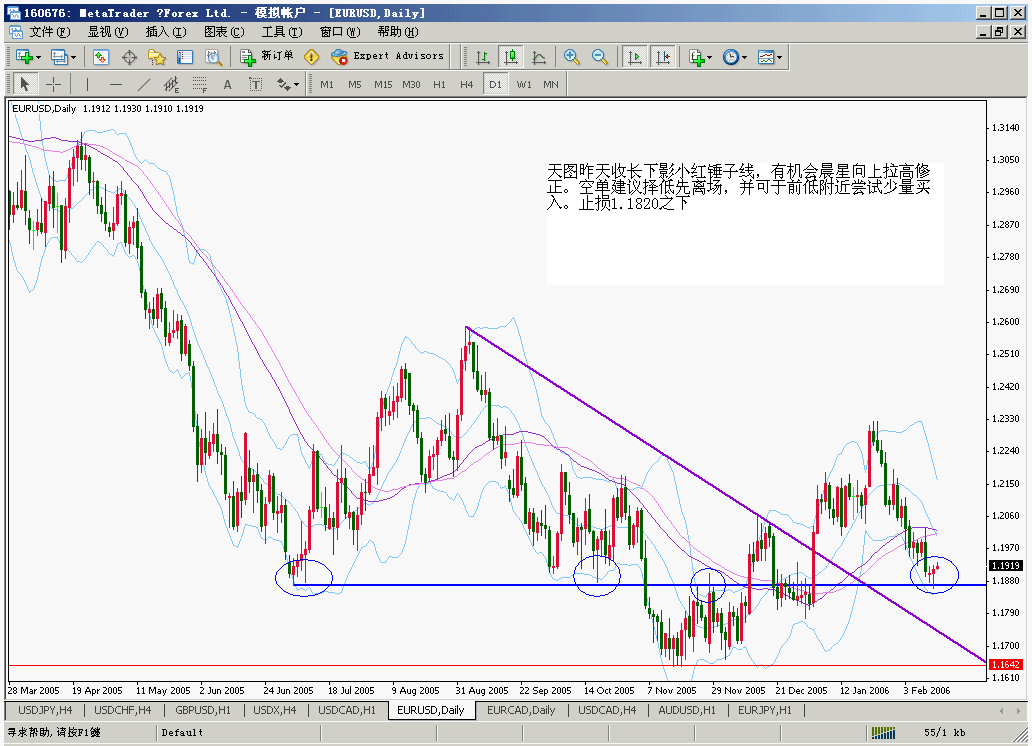Screen dimensions: 1032x746
Task: Open the 窗口 (W) menu
Action: click(x=340, y=32)
